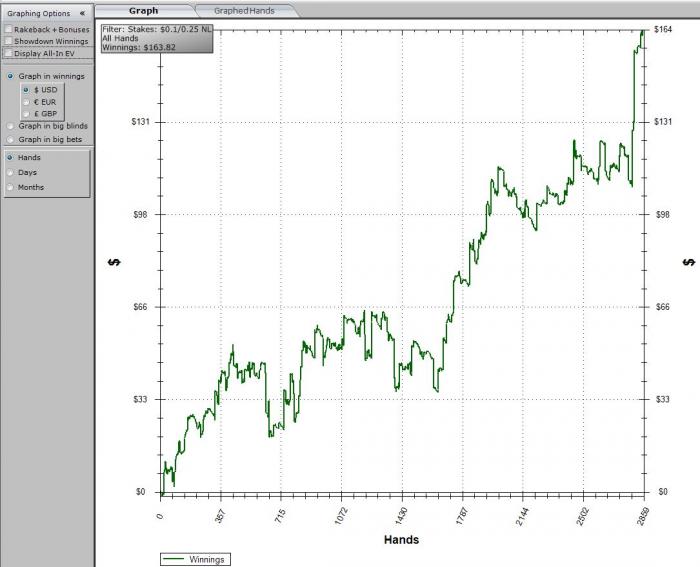
Task: Toggle Display All-In EV checkbox
Action: click(x=8, y=53)
